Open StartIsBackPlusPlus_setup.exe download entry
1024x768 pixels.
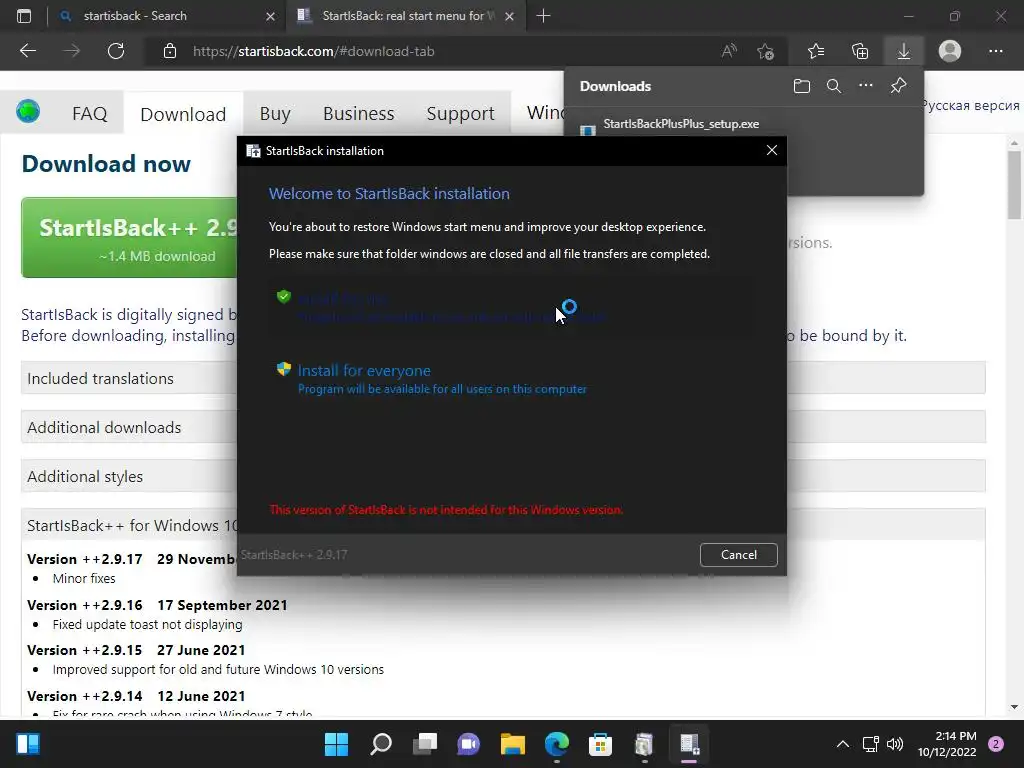(x=681, y=123)
